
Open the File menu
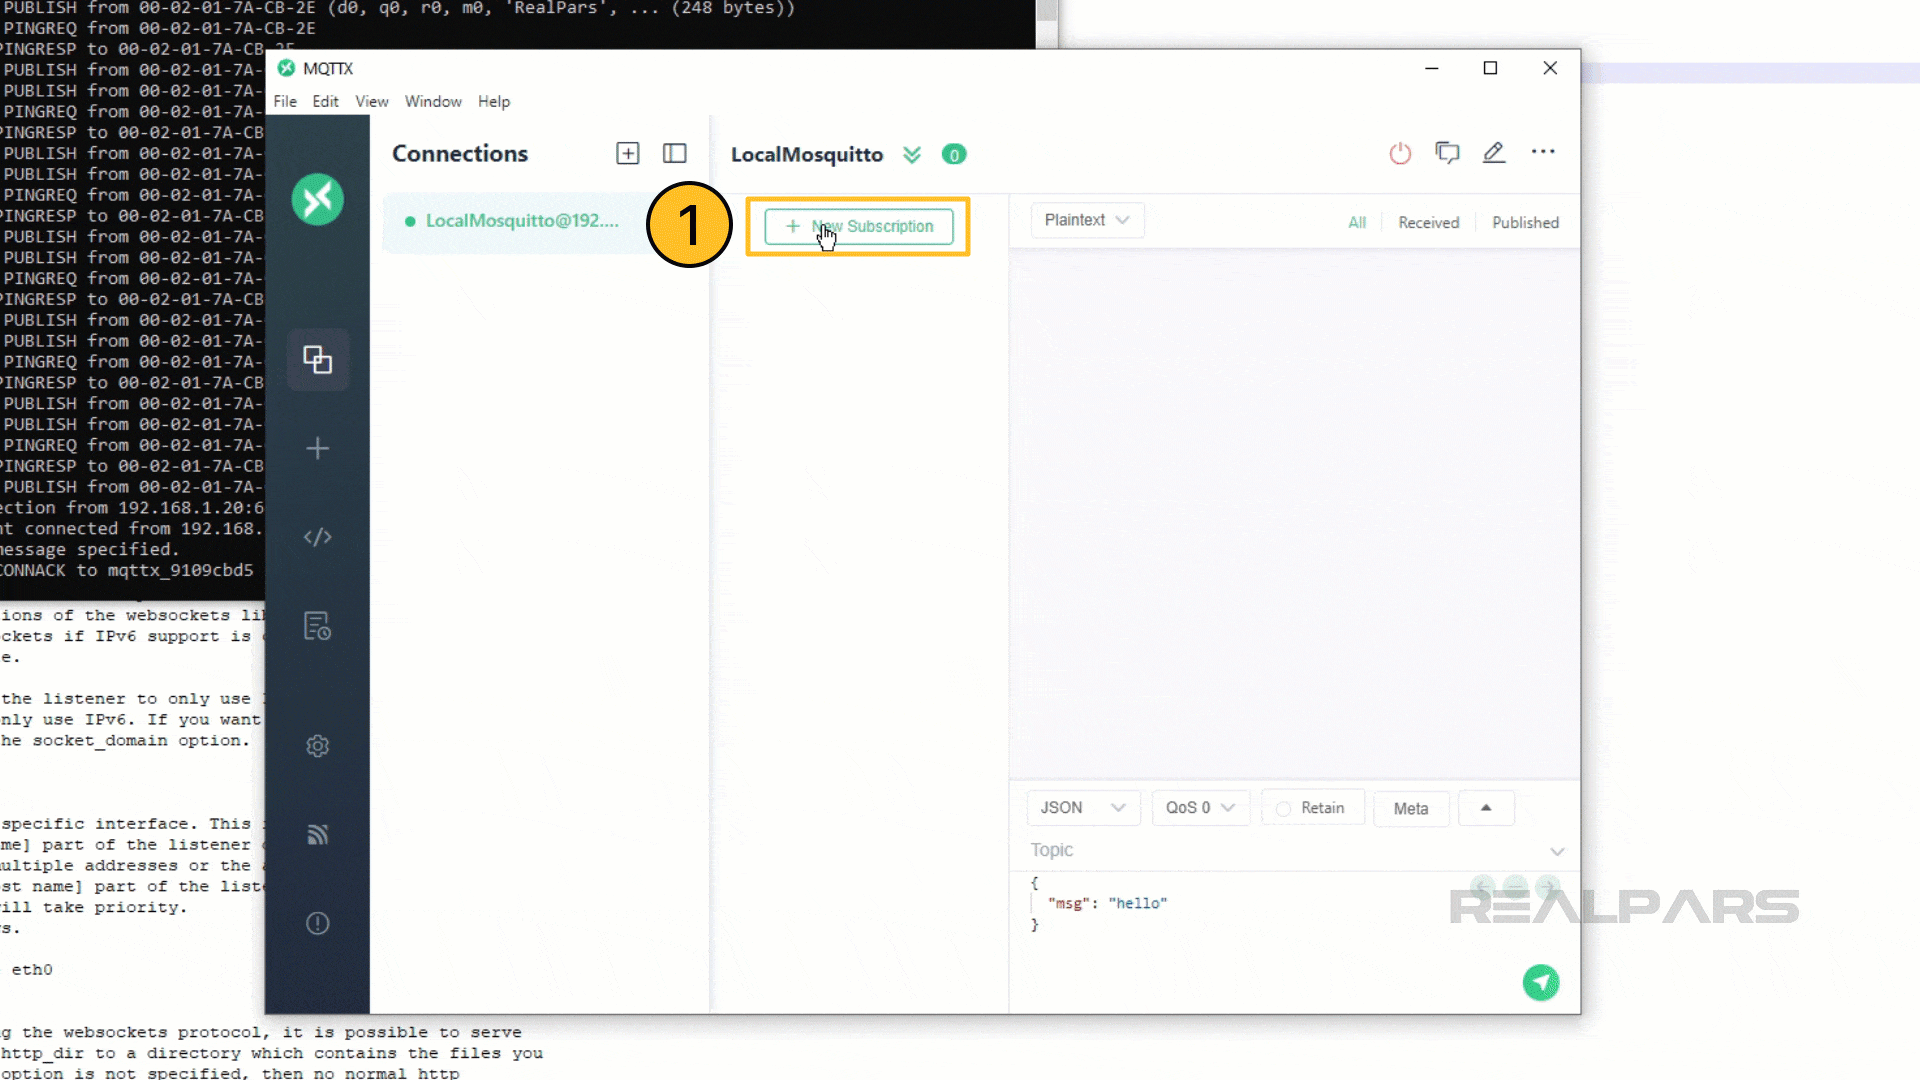(285, 101)
